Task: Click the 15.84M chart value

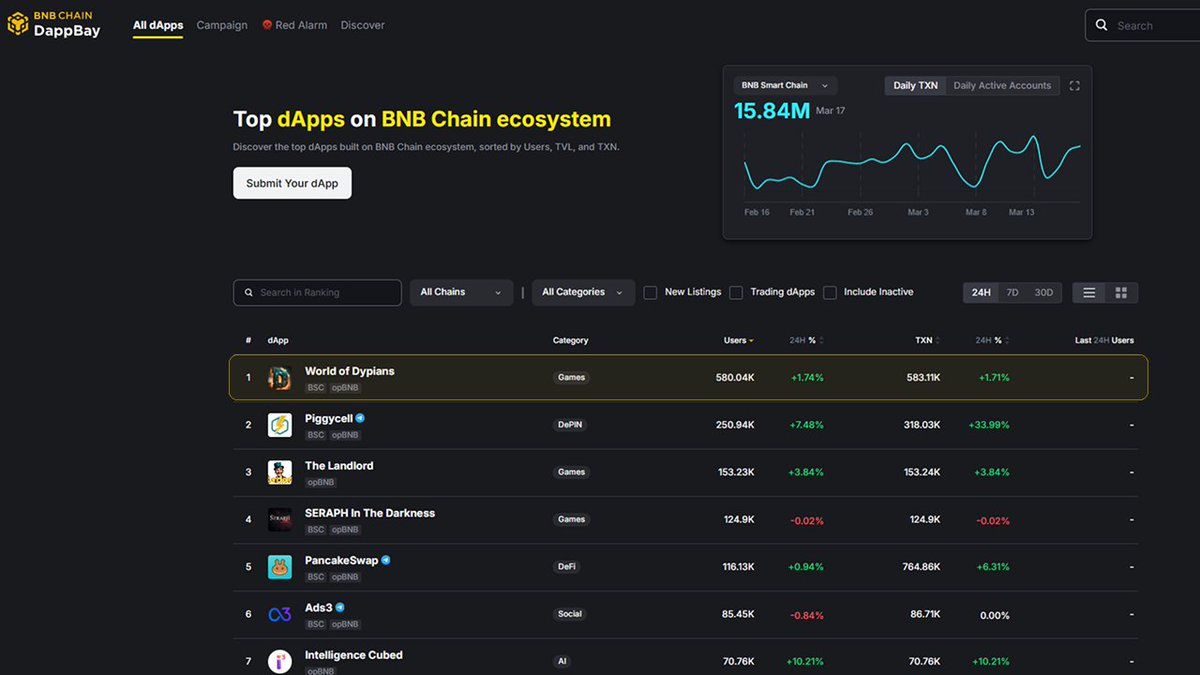Action: tap(772, 111)
